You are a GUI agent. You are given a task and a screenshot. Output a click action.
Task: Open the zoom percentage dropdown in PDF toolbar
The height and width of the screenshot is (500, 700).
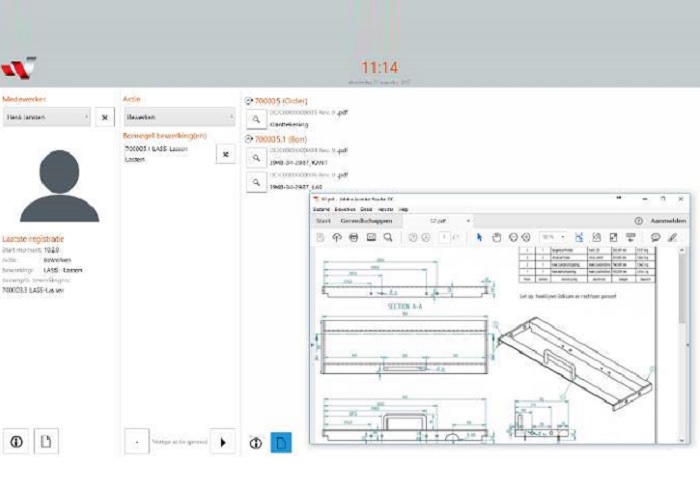pos(552,237)
